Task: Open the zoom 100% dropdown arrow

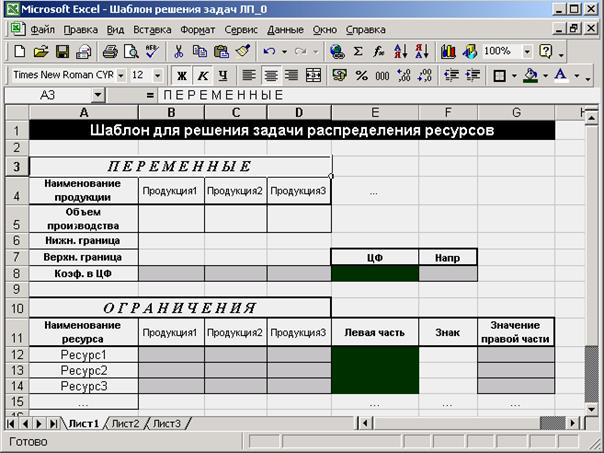Action: pos(527,51)
